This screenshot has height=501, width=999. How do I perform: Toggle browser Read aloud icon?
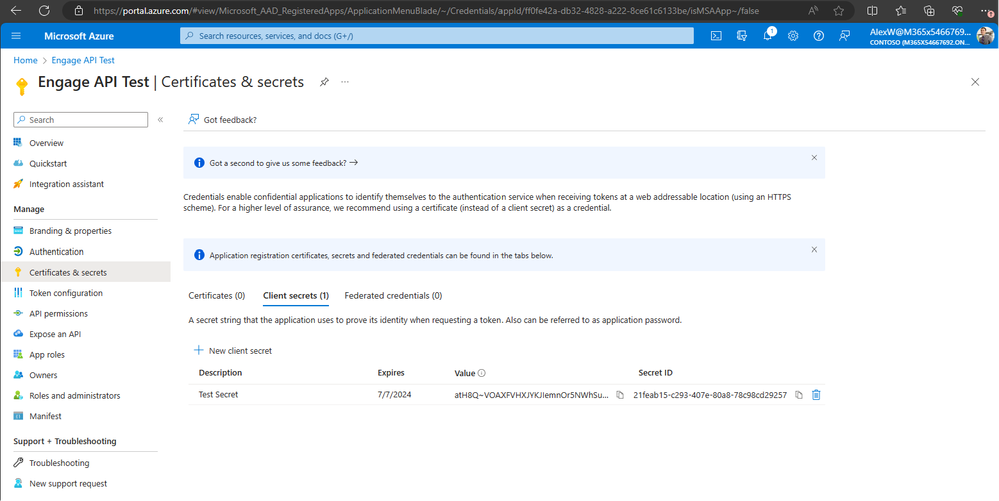click(x=813, y=11)
